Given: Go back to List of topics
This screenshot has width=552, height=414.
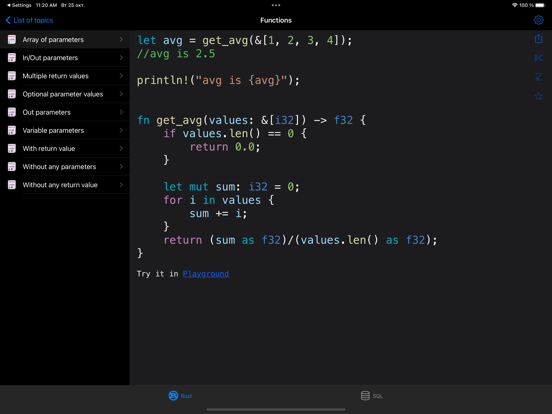Looking at the screenshot, I should tap(29, 20).
